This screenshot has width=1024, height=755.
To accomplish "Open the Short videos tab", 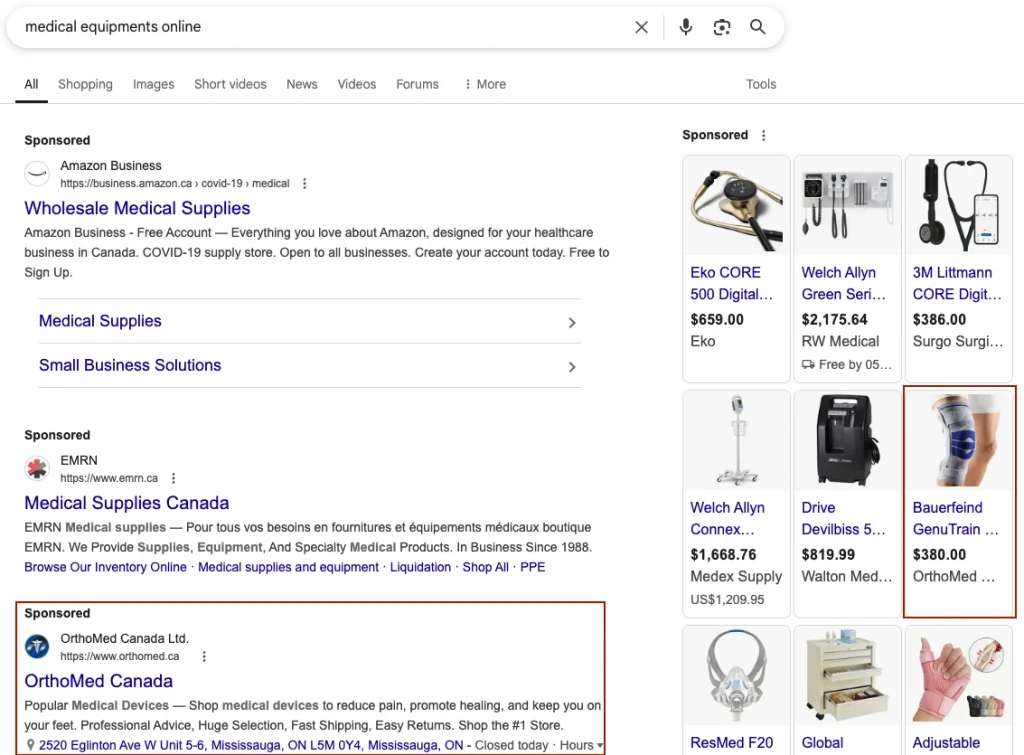I will tap(231, 84).
